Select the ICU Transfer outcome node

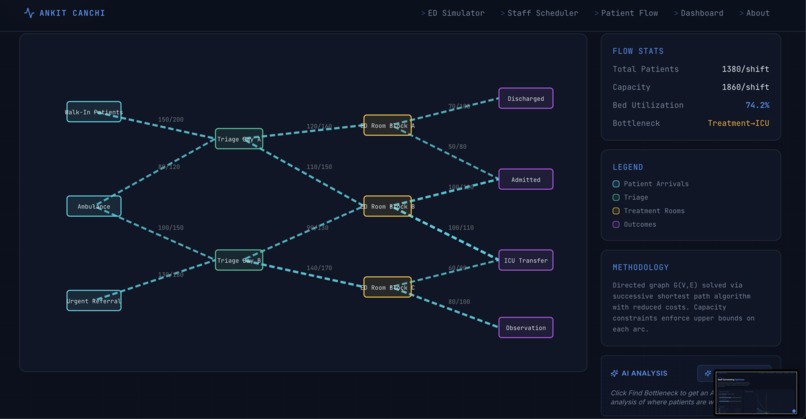pyautogui.click(x=526, y=260)
